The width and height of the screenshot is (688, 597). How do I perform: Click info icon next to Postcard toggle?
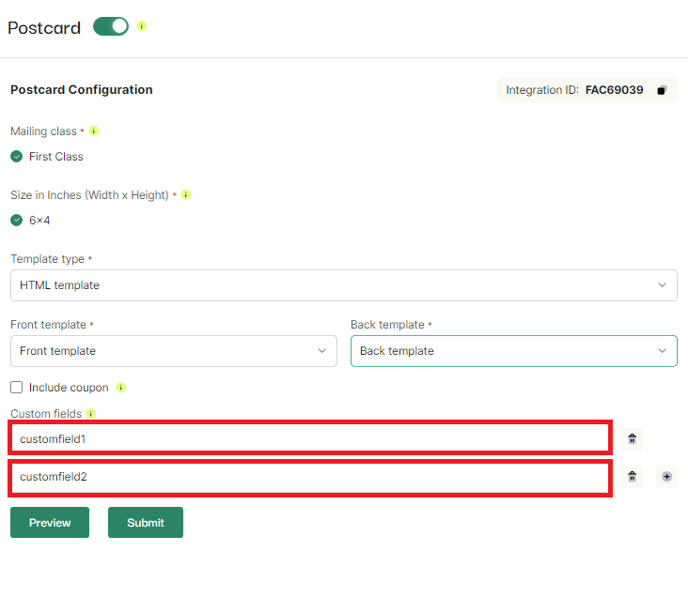point(141,26)
